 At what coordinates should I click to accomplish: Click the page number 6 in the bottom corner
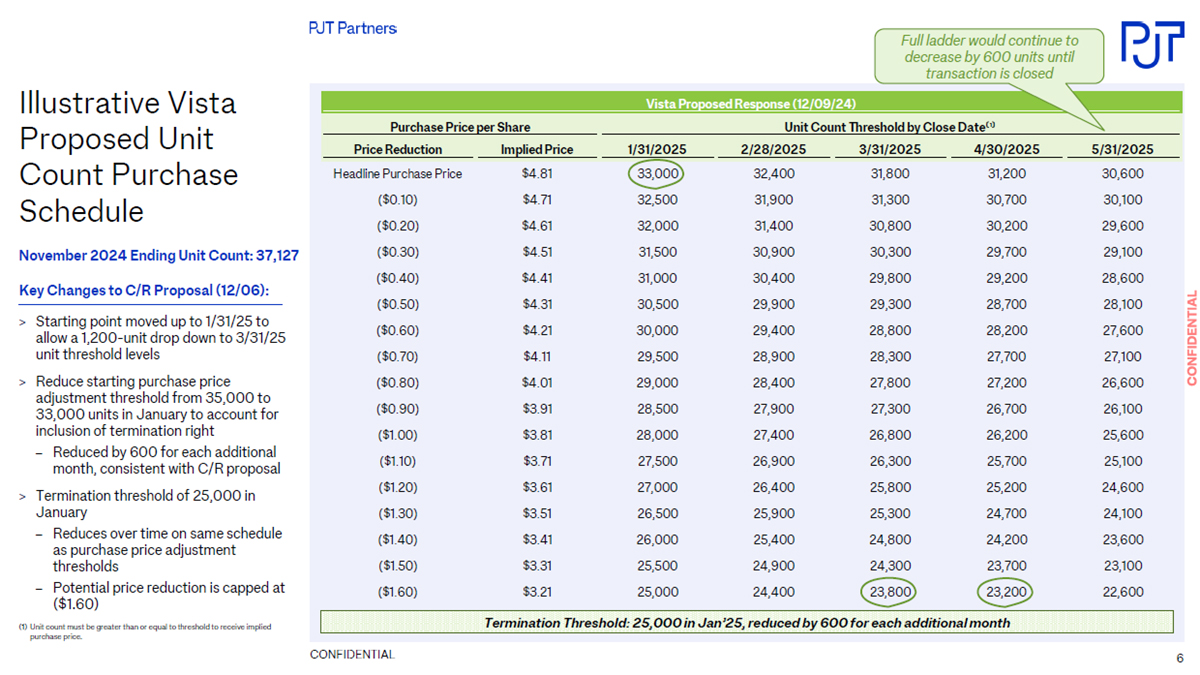tap(1180, 657)
